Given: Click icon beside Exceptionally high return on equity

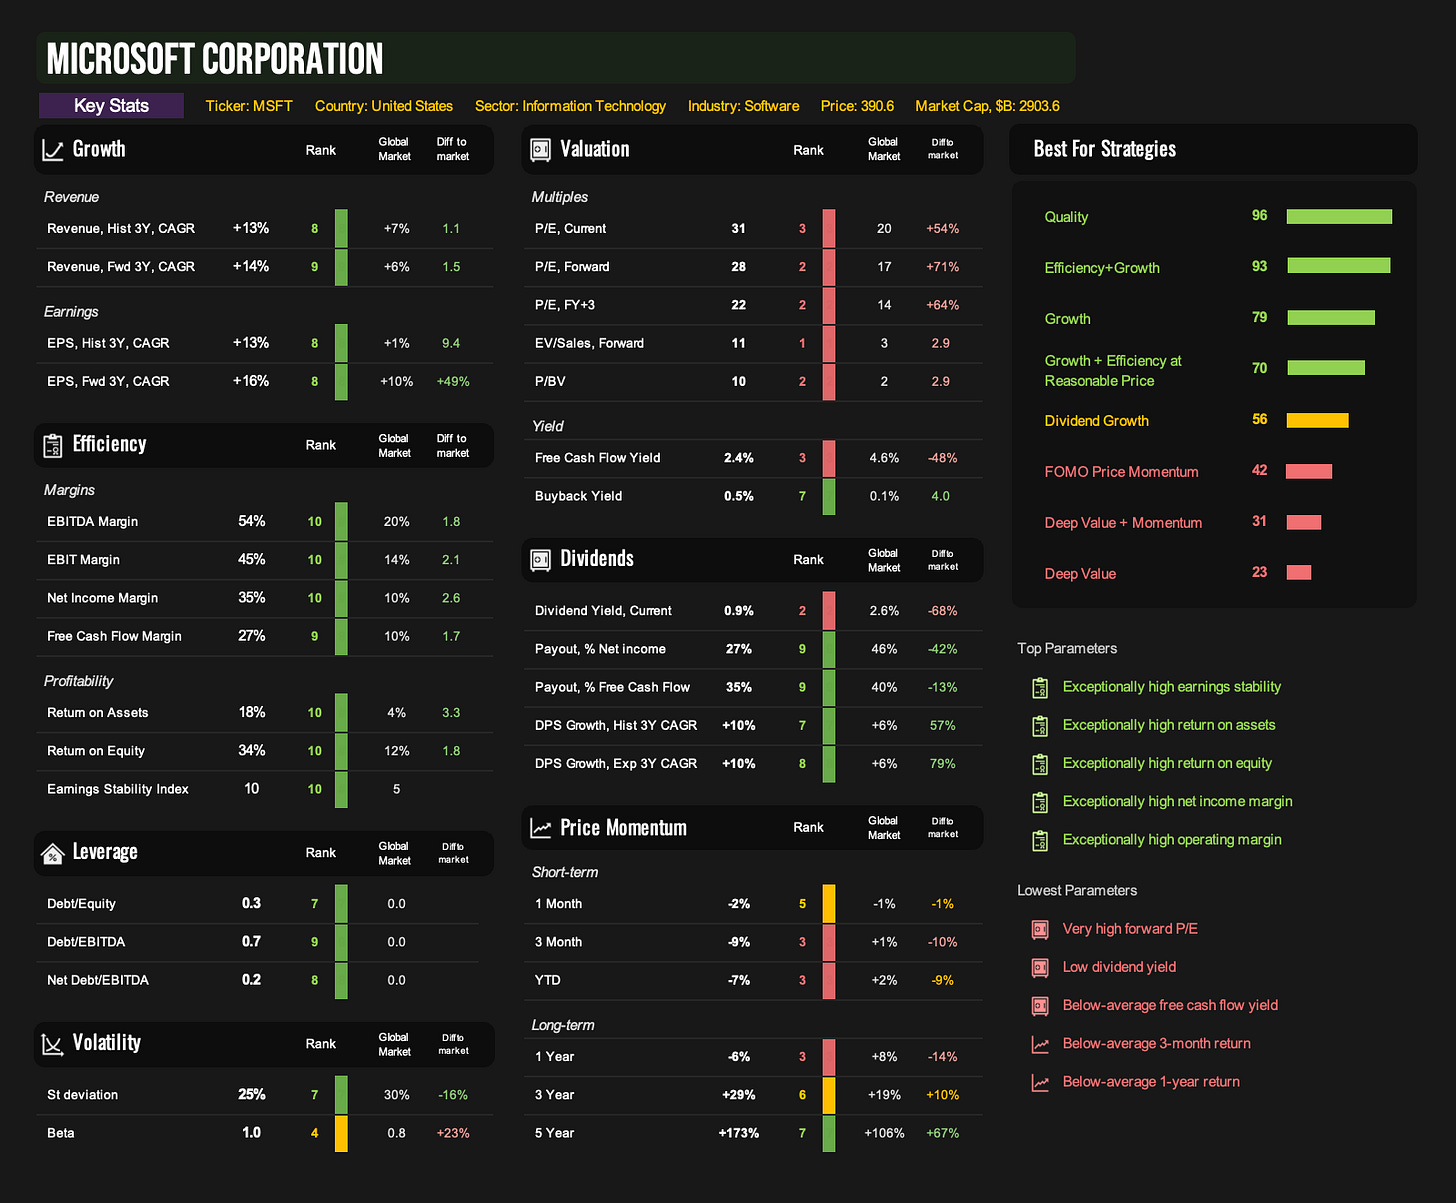Looking at the screenshot, I should coord(1040,764).
